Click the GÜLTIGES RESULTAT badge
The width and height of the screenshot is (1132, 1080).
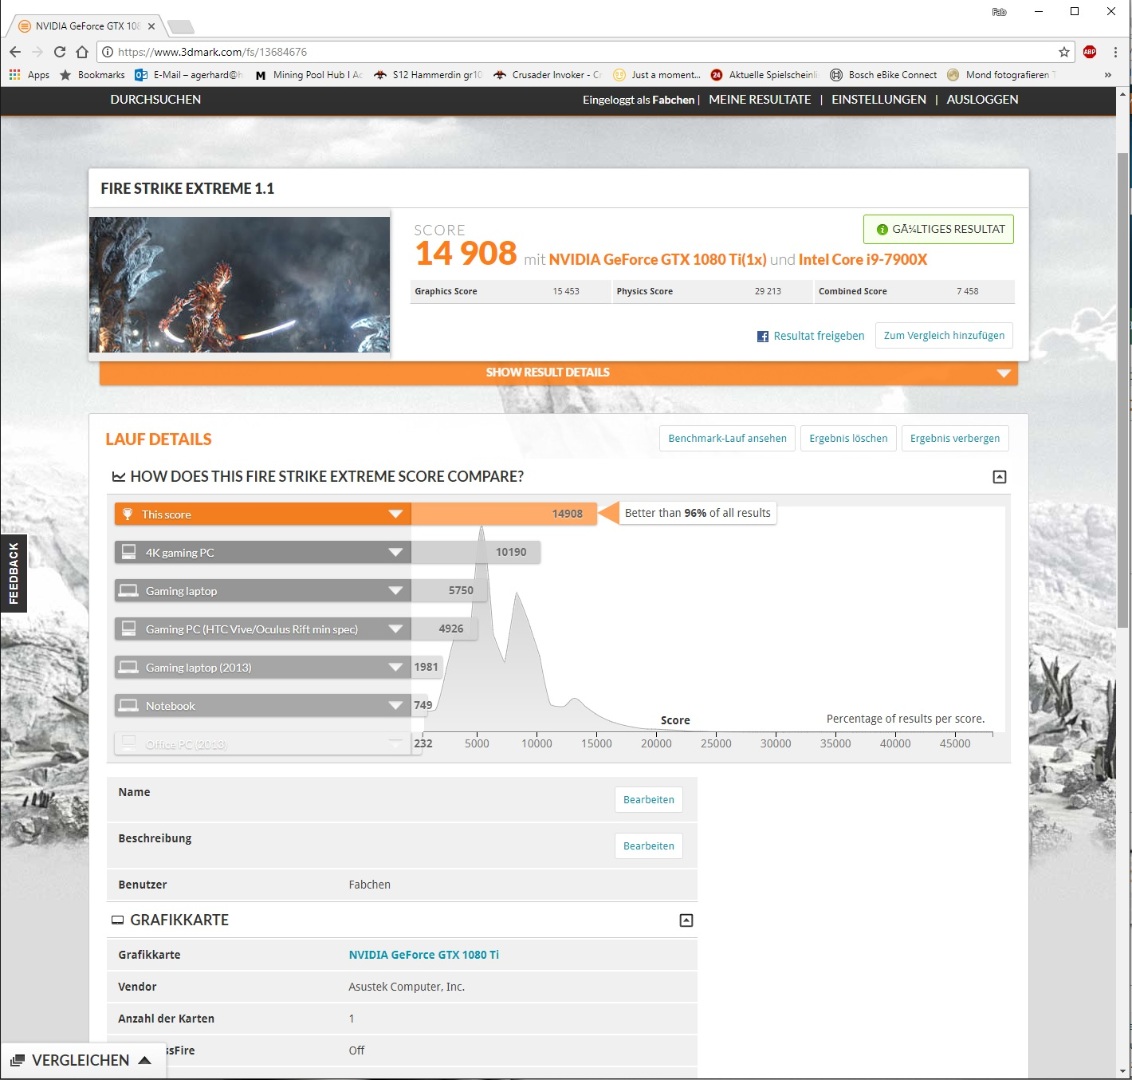[938, 229]
